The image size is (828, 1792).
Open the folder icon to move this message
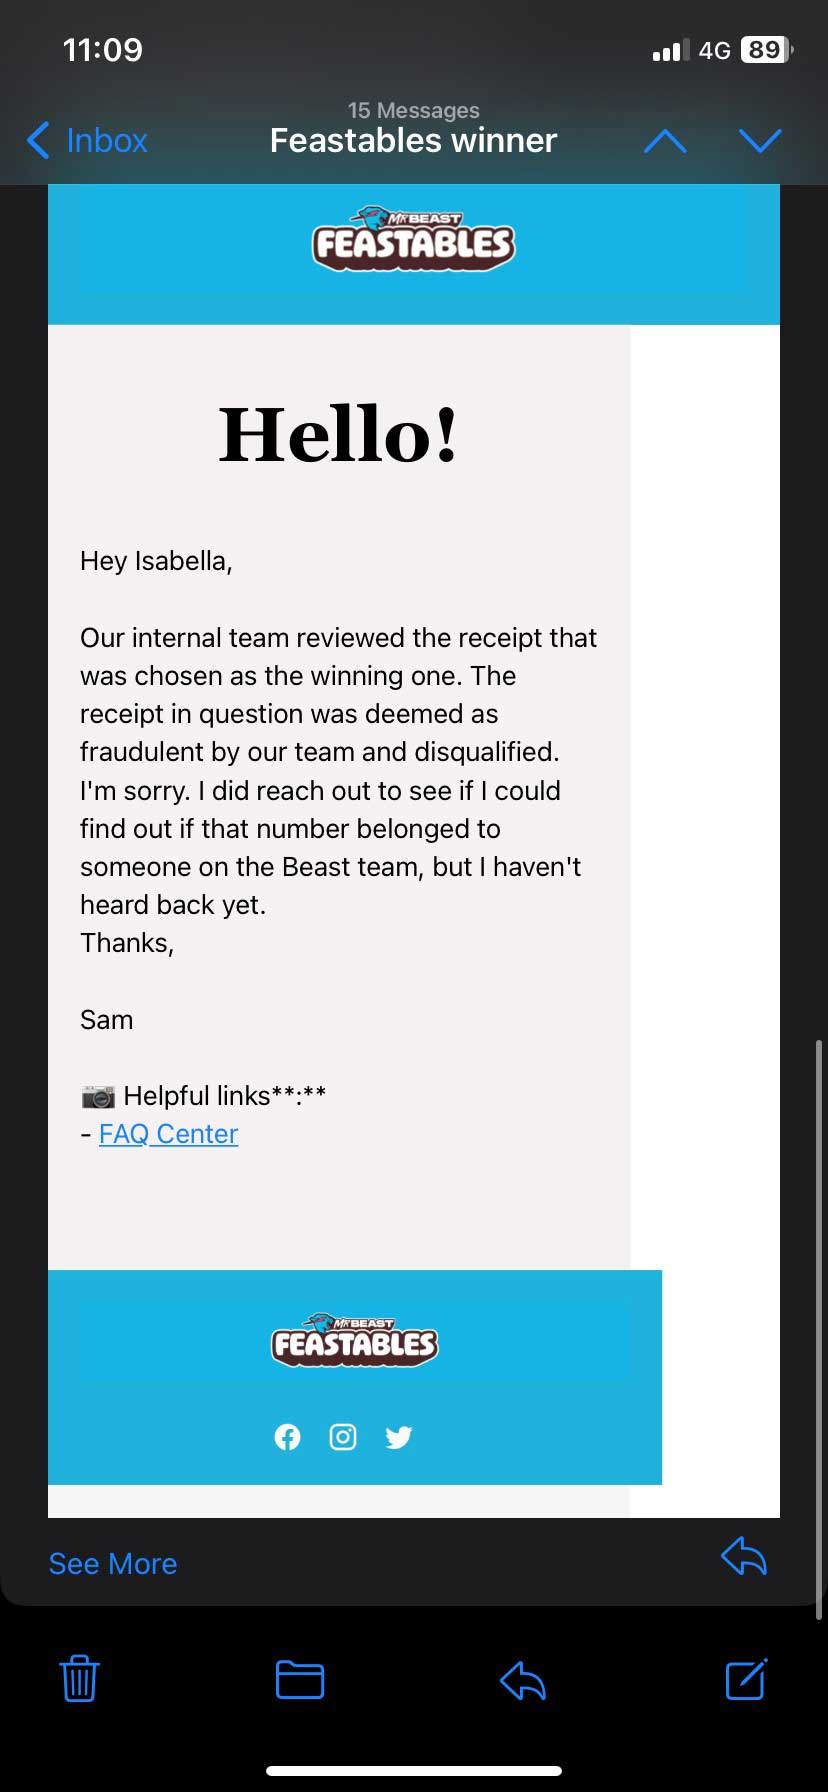[300, 1680]
